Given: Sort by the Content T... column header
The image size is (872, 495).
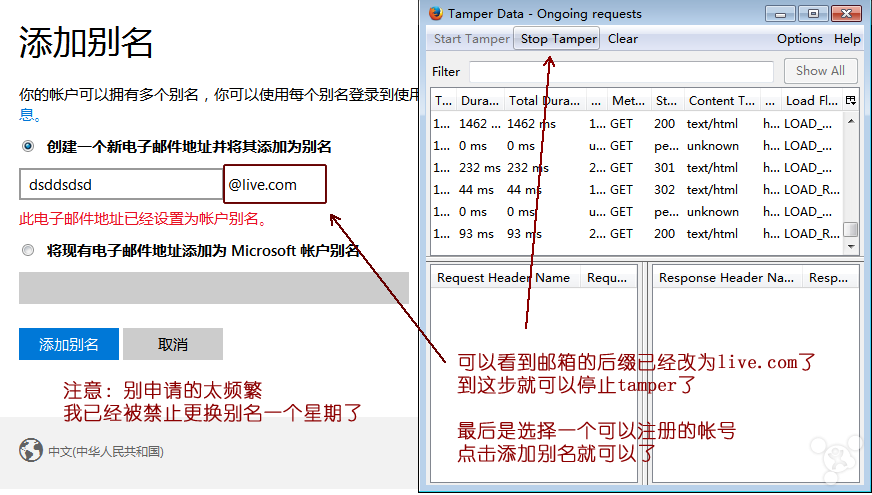Looking at the screenshot, I should 722,101.
